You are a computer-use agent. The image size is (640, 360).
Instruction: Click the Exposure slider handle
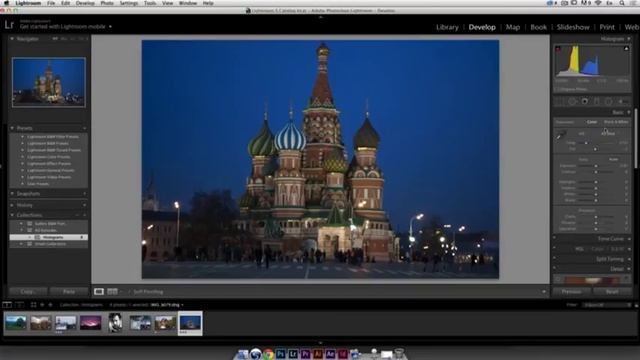596,166
